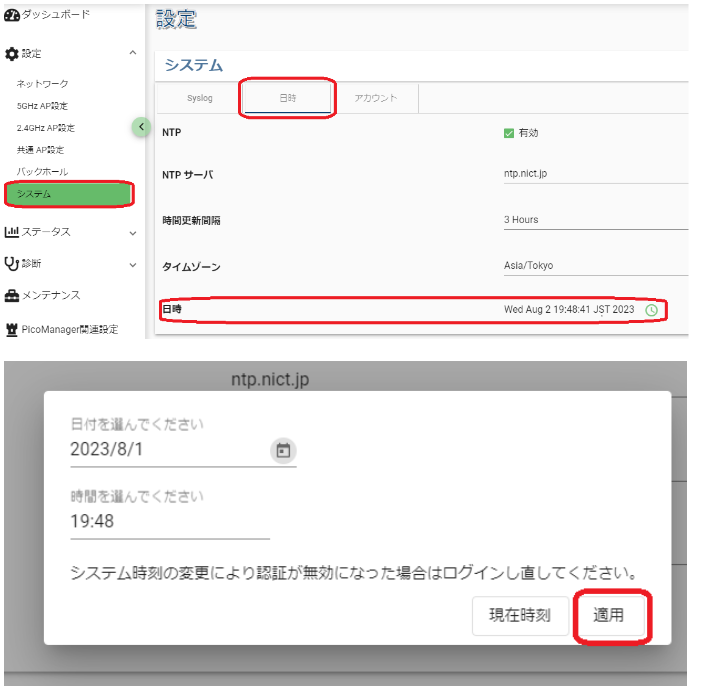Open the maintenance menu label
This screenshot has width=703, height=689.
[x=51, y=295]
